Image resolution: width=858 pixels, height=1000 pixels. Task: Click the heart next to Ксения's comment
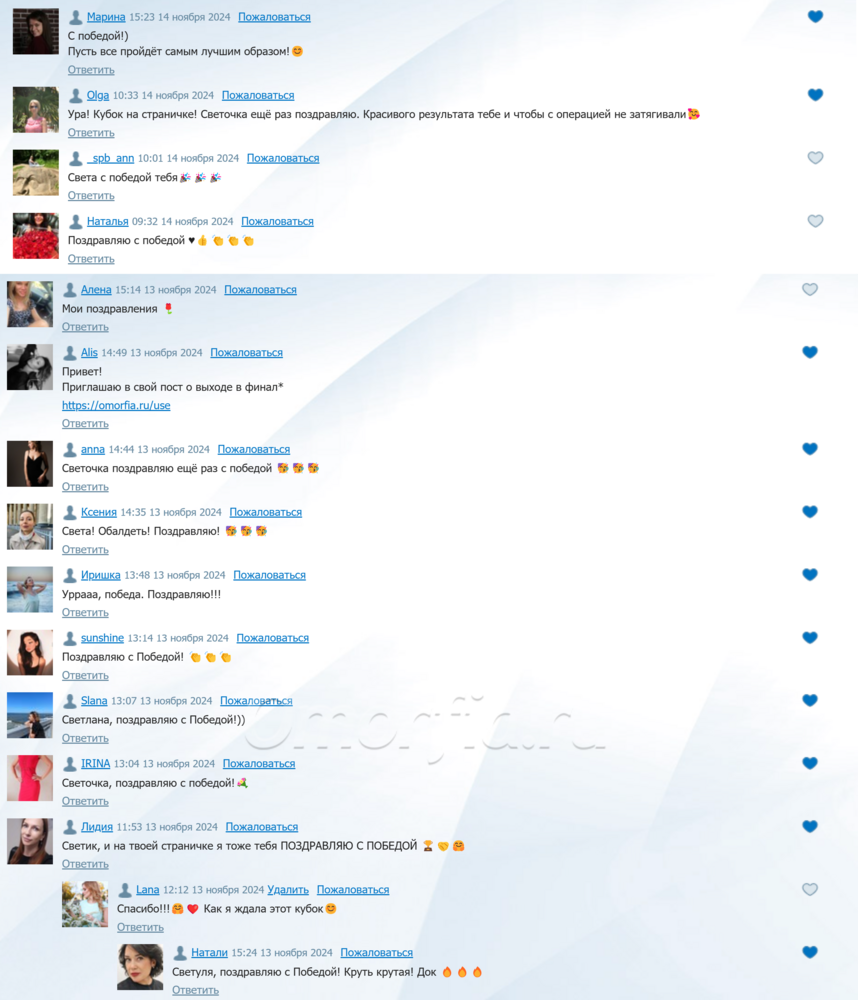coord(810,511)
